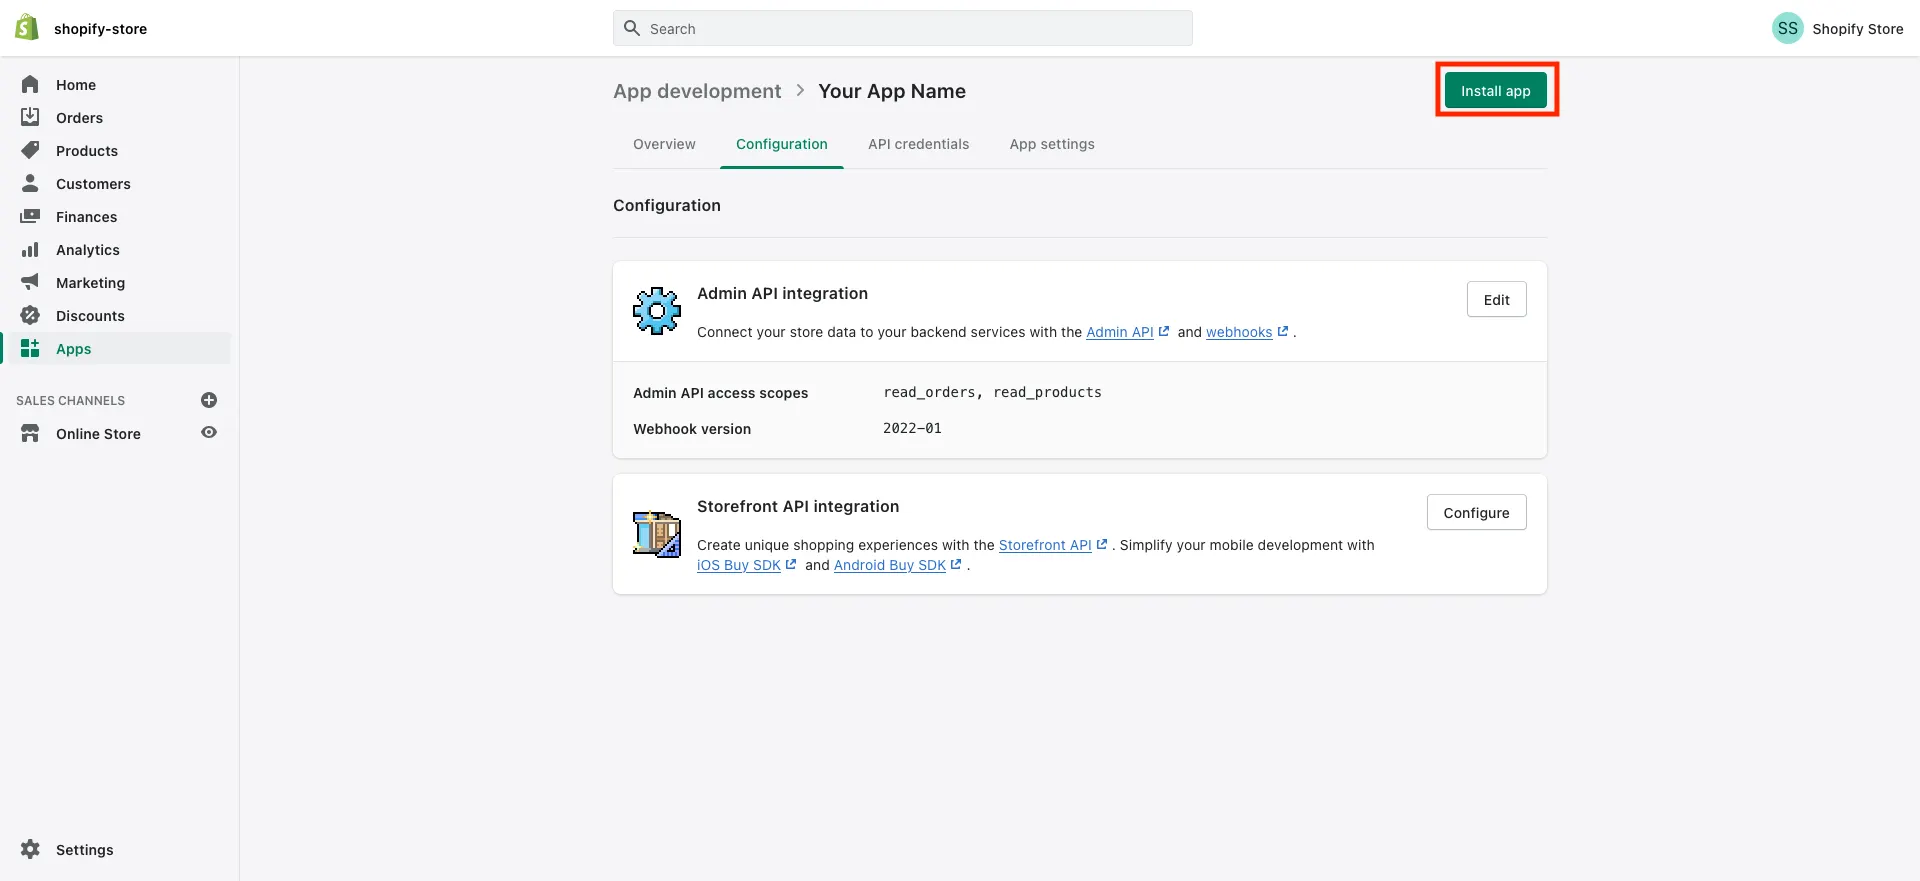This screenshot has height=881, width=1920.
Task: Edit the Admin API integration
Action: [1496, 299]
